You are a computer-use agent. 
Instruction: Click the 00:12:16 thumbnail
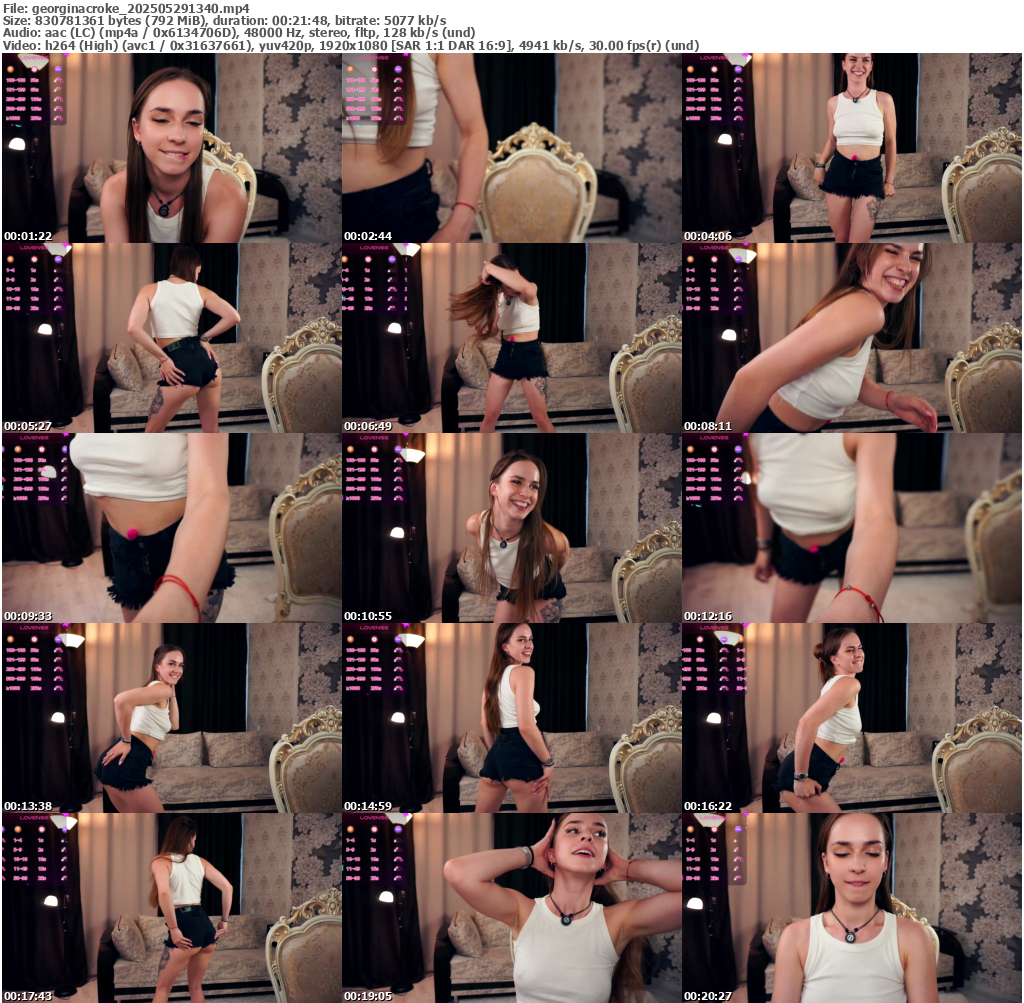coord(852,528)
